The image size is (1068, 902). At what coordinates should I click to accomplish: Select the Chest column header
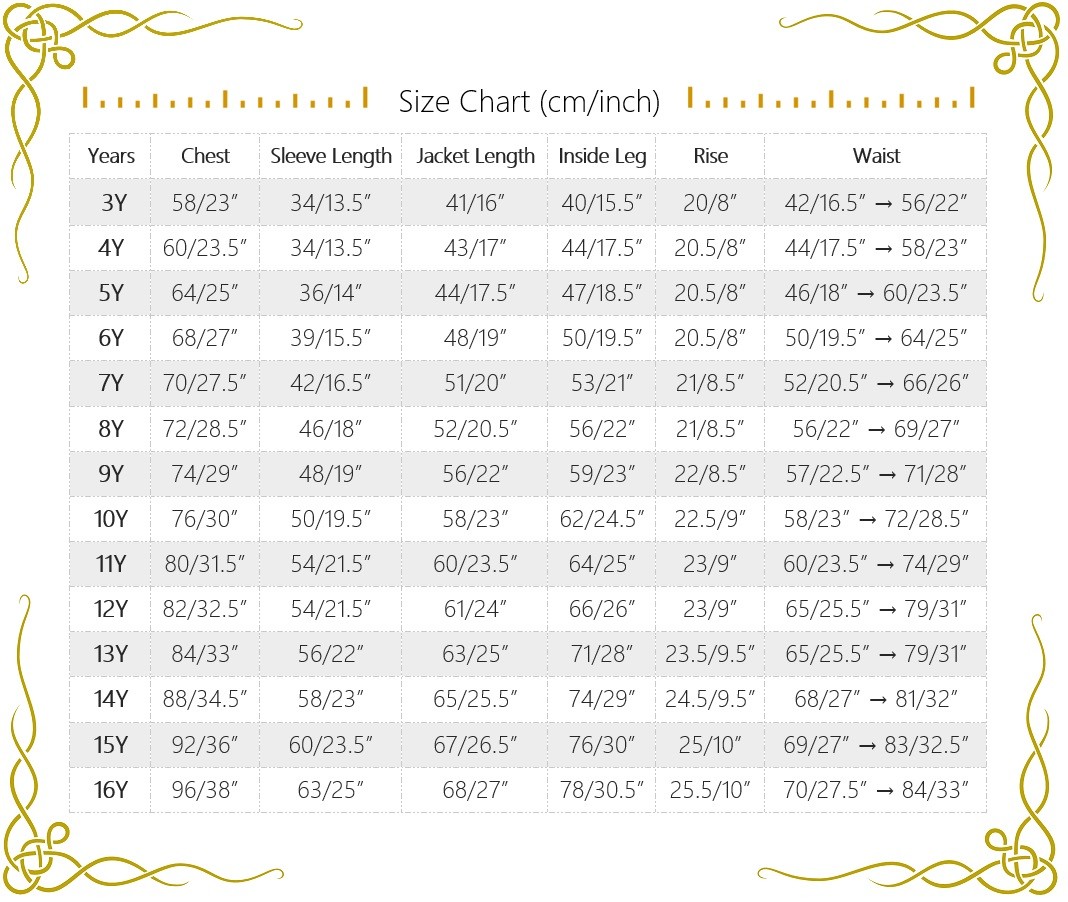205,156
